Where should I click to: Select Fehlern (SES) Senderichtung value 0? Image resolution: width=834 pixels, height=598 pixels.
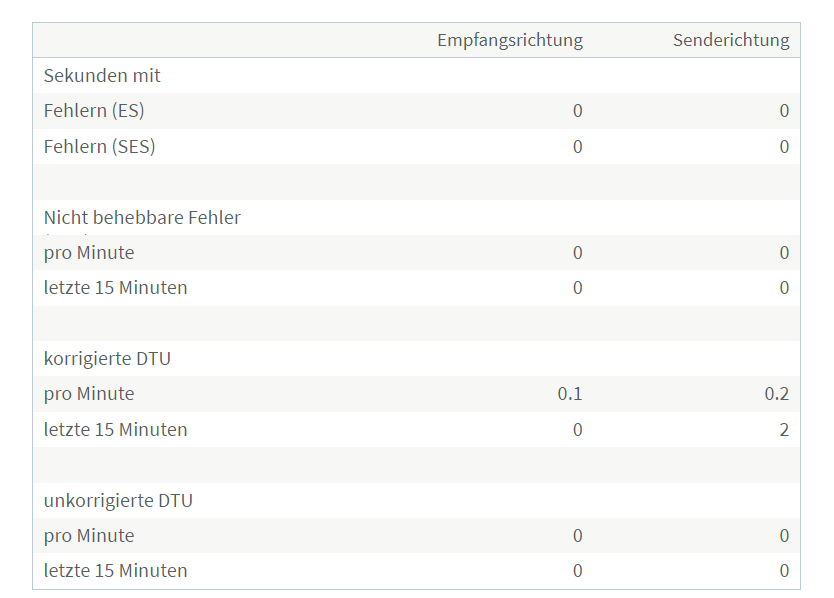[784, 146]
